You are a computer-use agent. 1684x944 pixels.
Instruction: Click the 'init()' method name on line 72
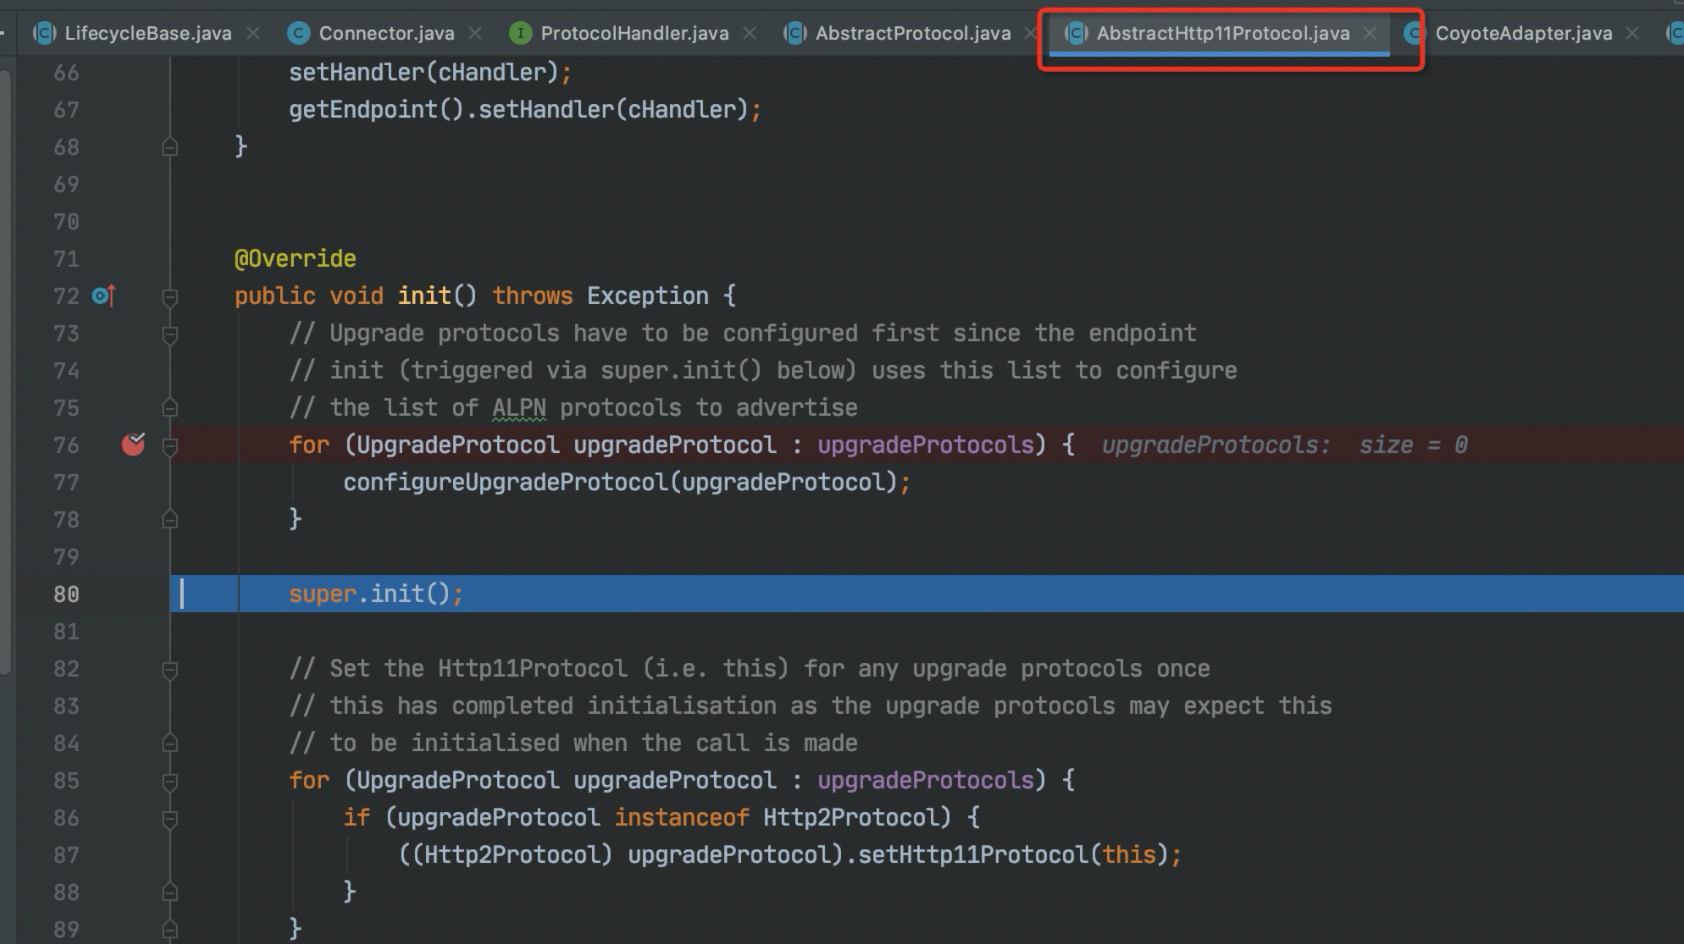point(437,296)
